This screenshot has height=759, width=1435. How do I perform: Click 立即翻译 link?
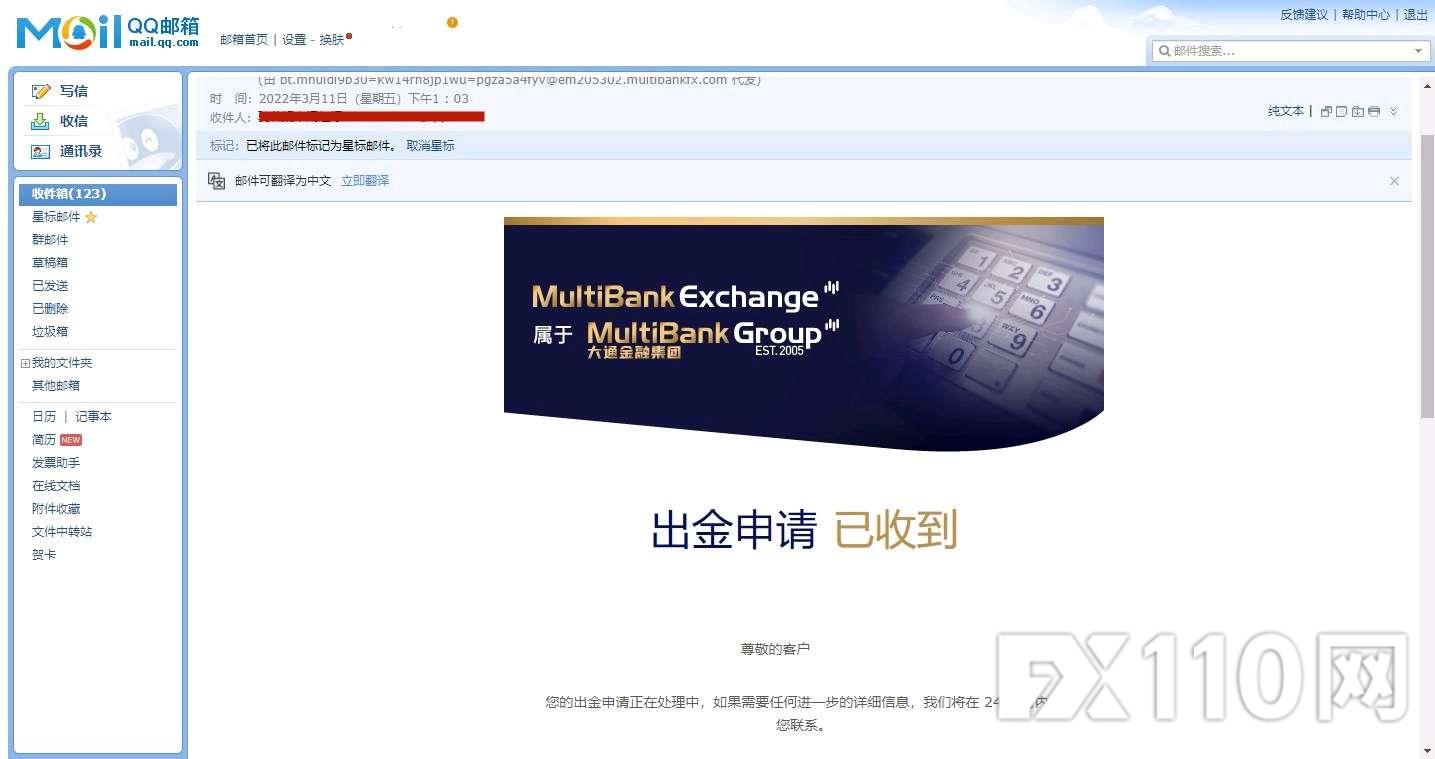tap(365, 181)
